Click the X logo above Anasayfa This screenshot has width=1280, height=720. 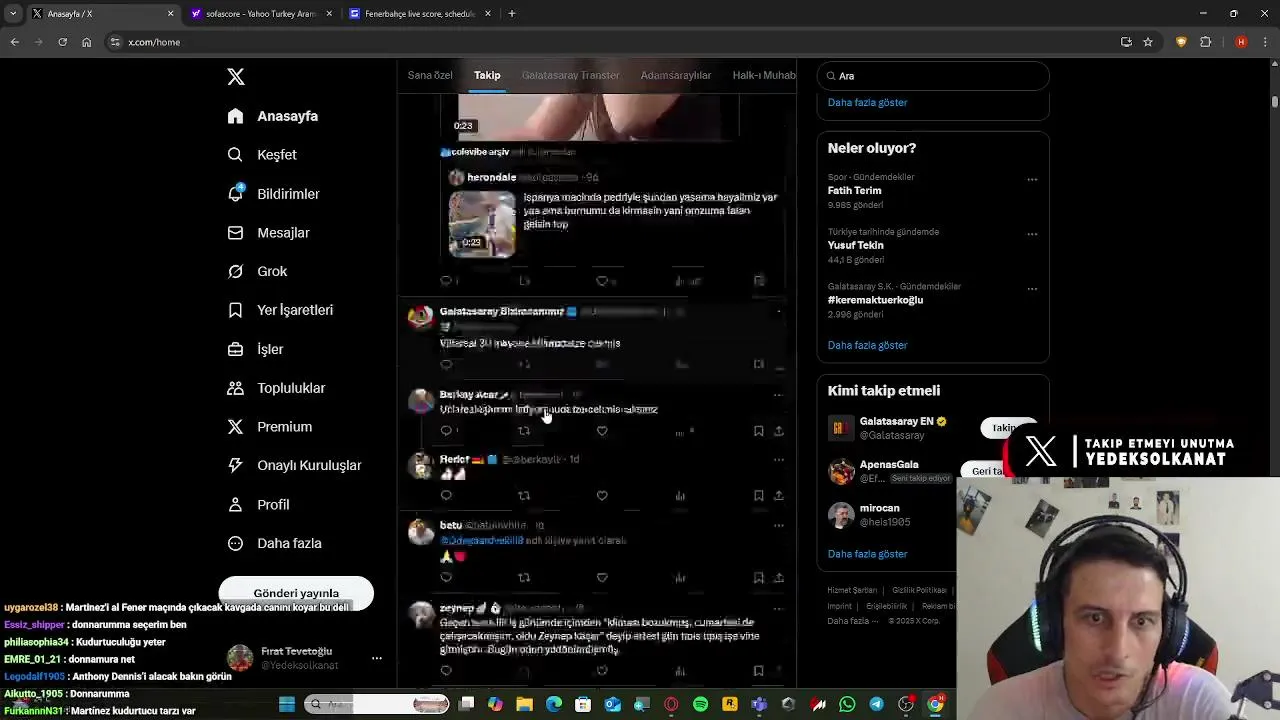tap(236, 77)
